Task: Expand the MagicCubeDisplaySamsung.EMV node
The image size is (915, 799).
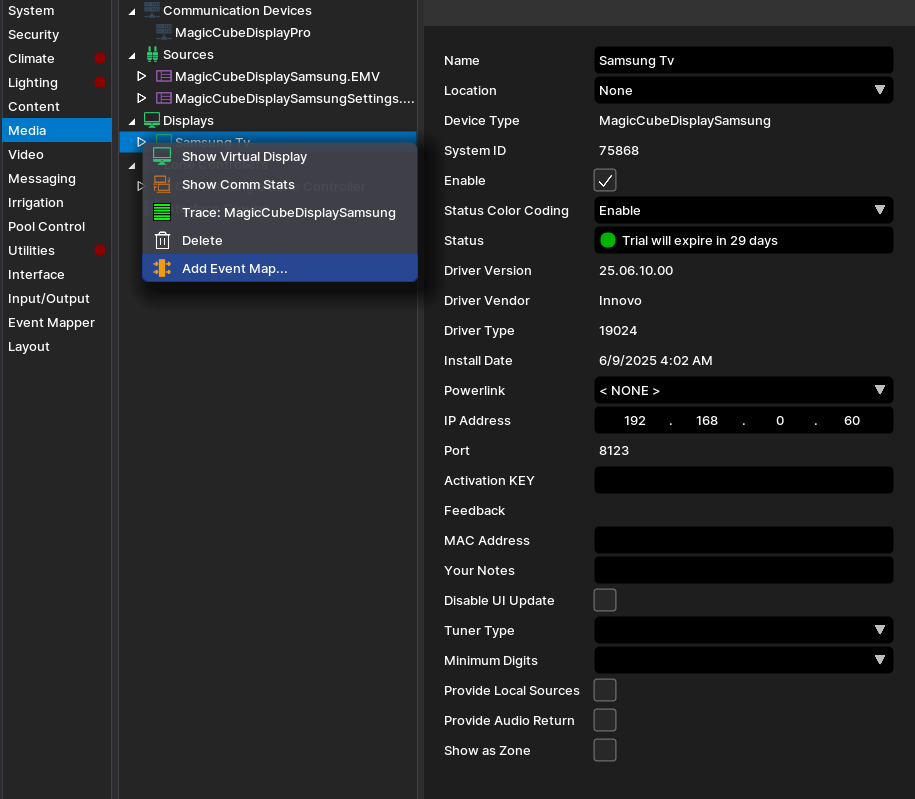Action: (x=141, y=76)
